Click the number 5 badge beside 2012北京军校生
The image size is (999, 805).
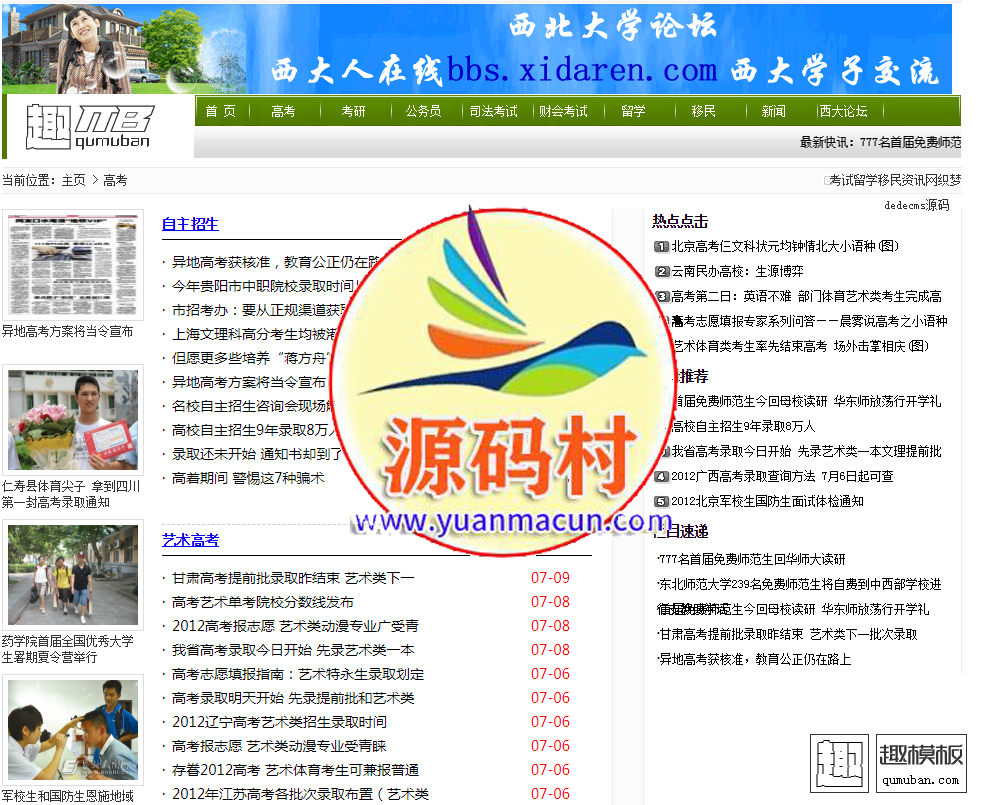click(661, 502)
